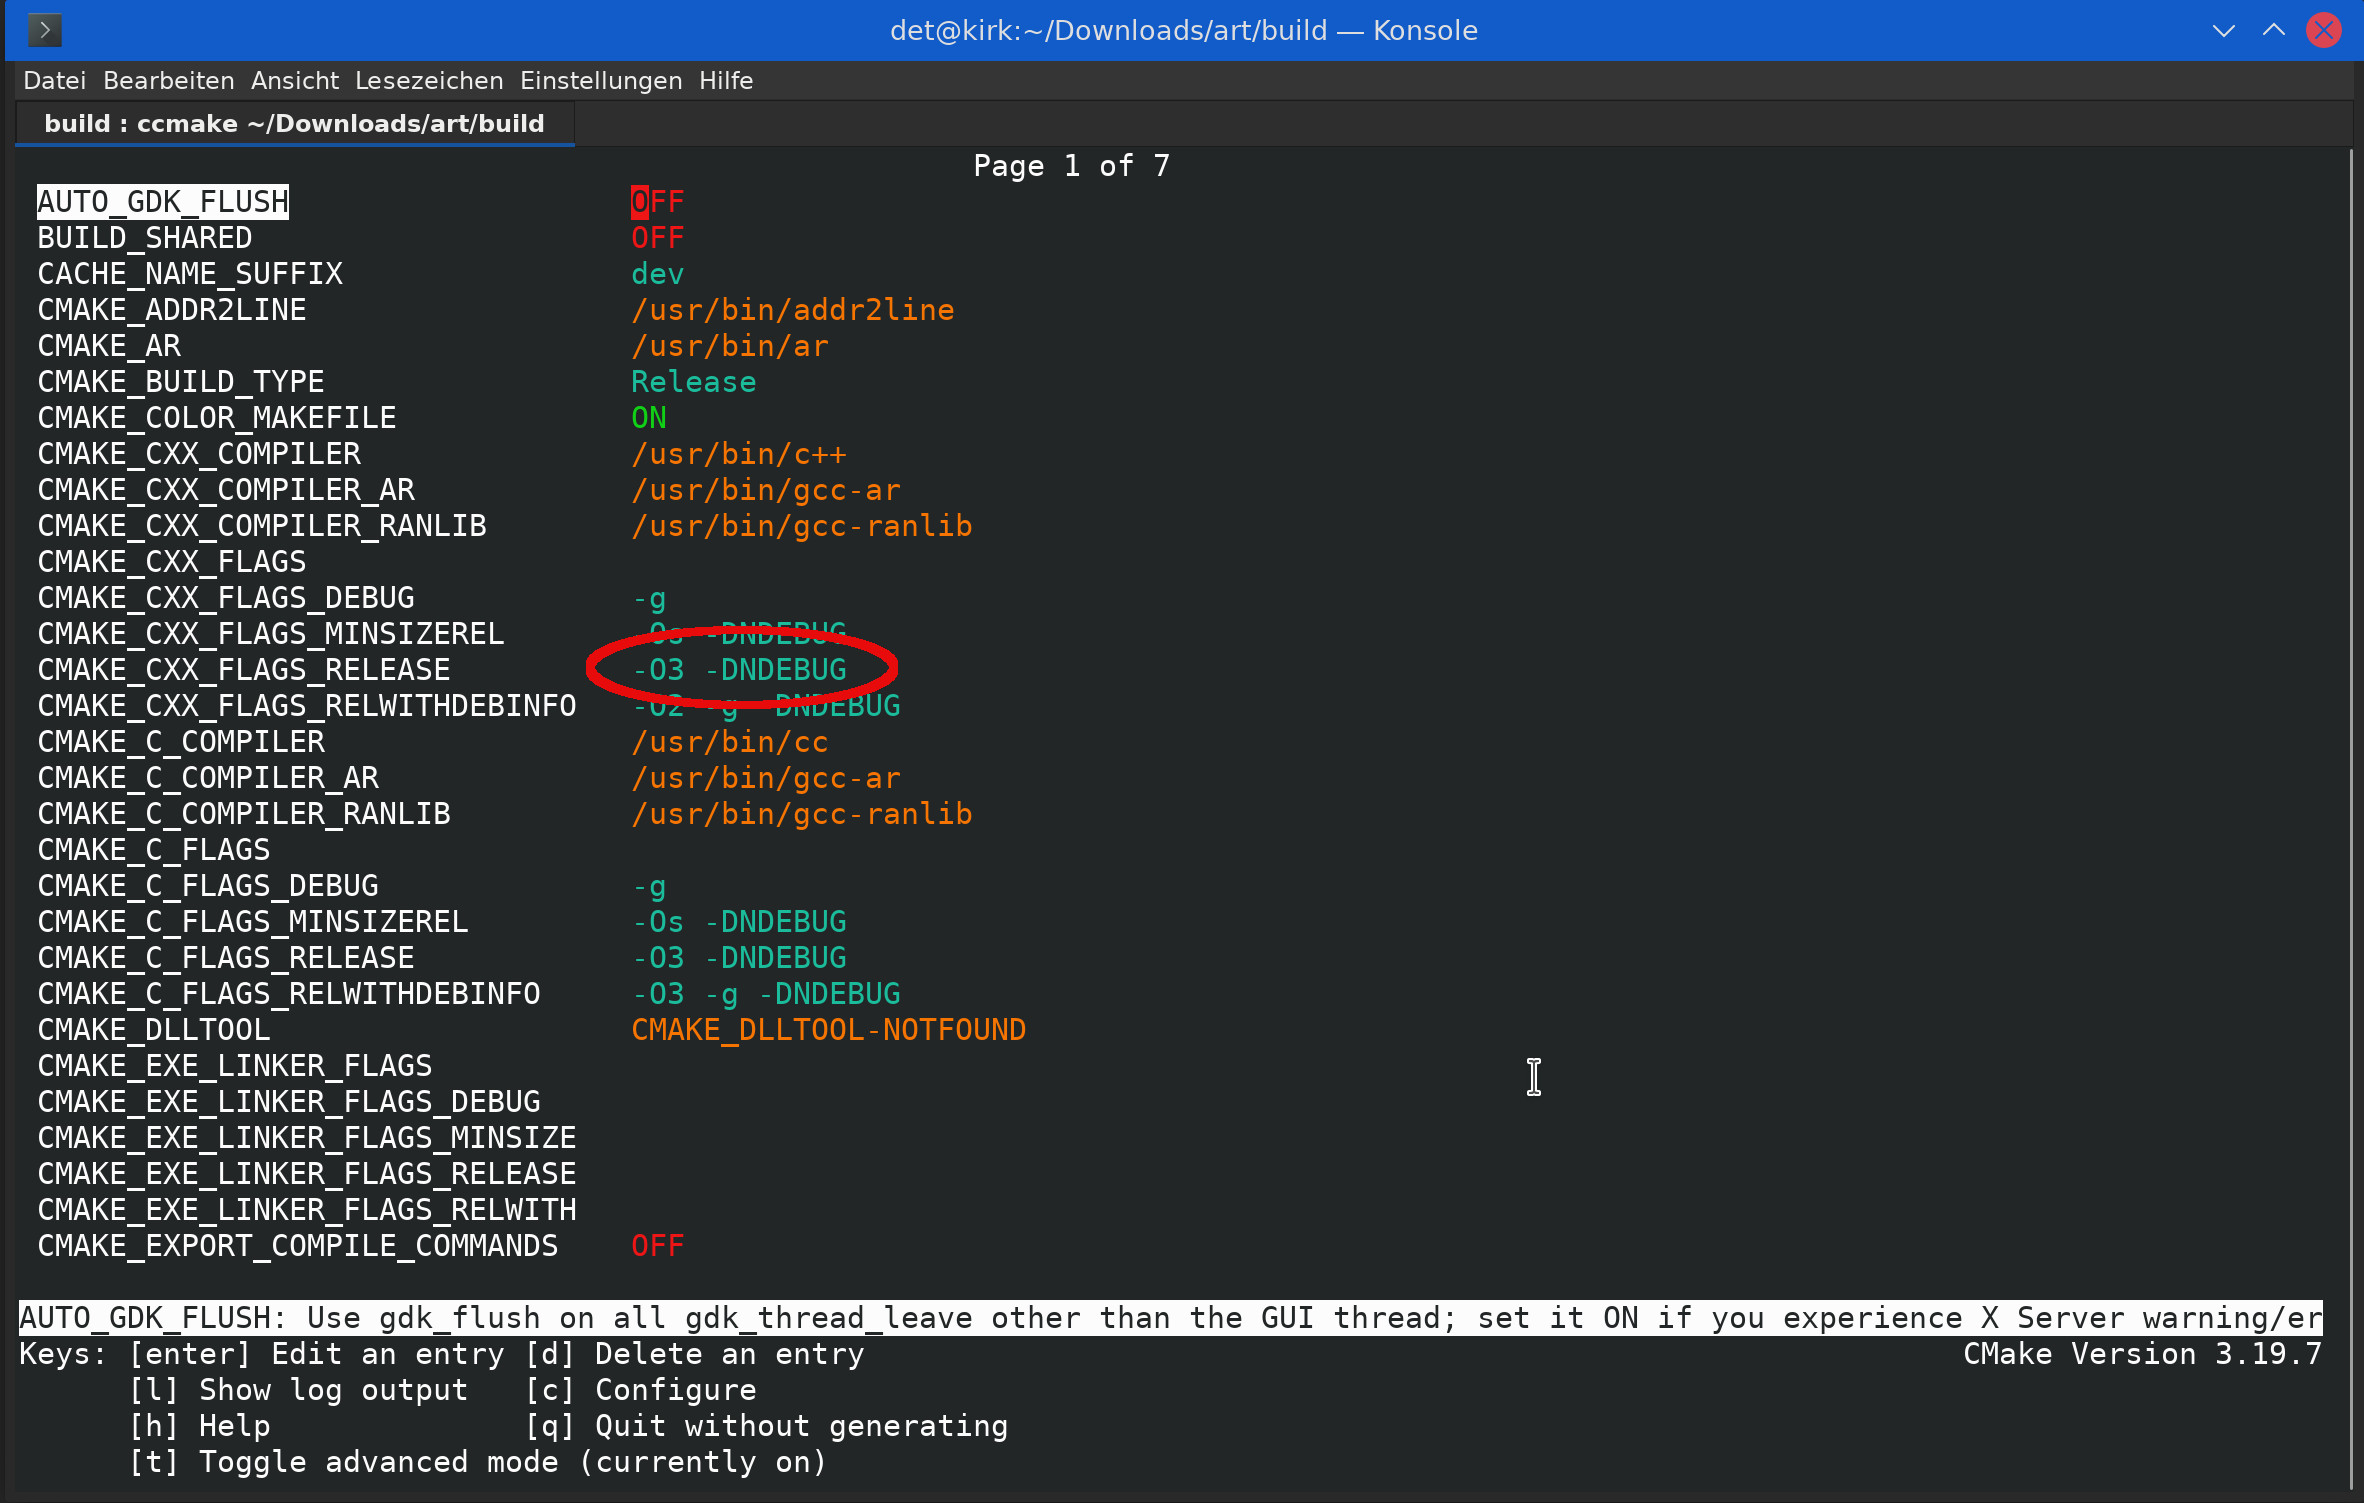2364x1503 pixels.
Task: Open the Bearbeiten menu
Action: point(168,81)
